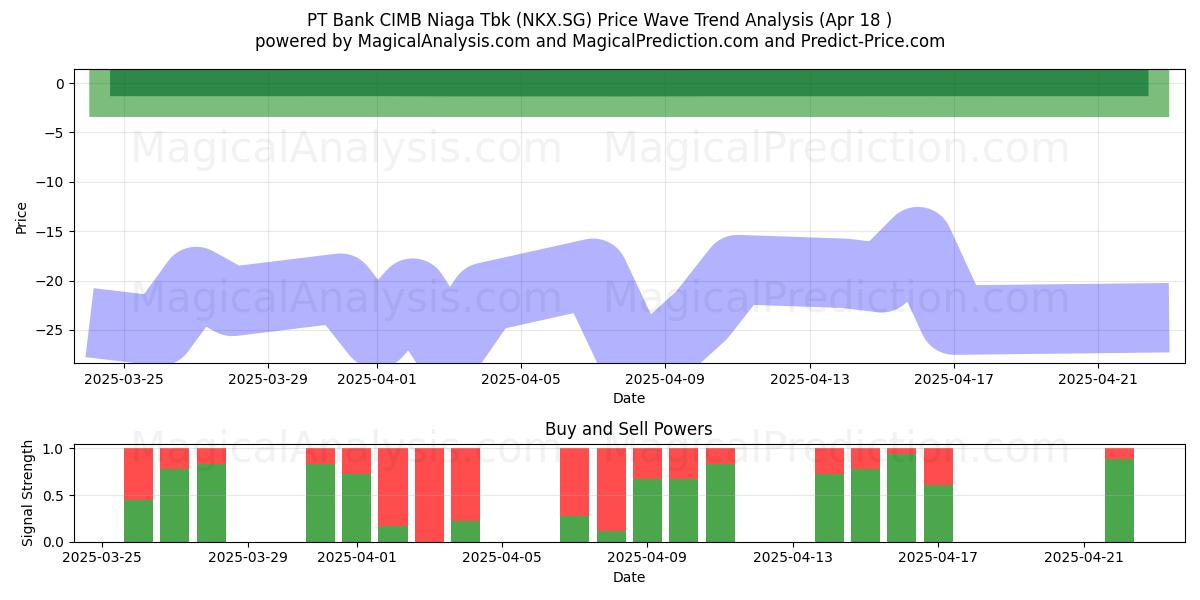
Task: Click the '0.5' tick on the signal strength axis
Action: [55, 496]
